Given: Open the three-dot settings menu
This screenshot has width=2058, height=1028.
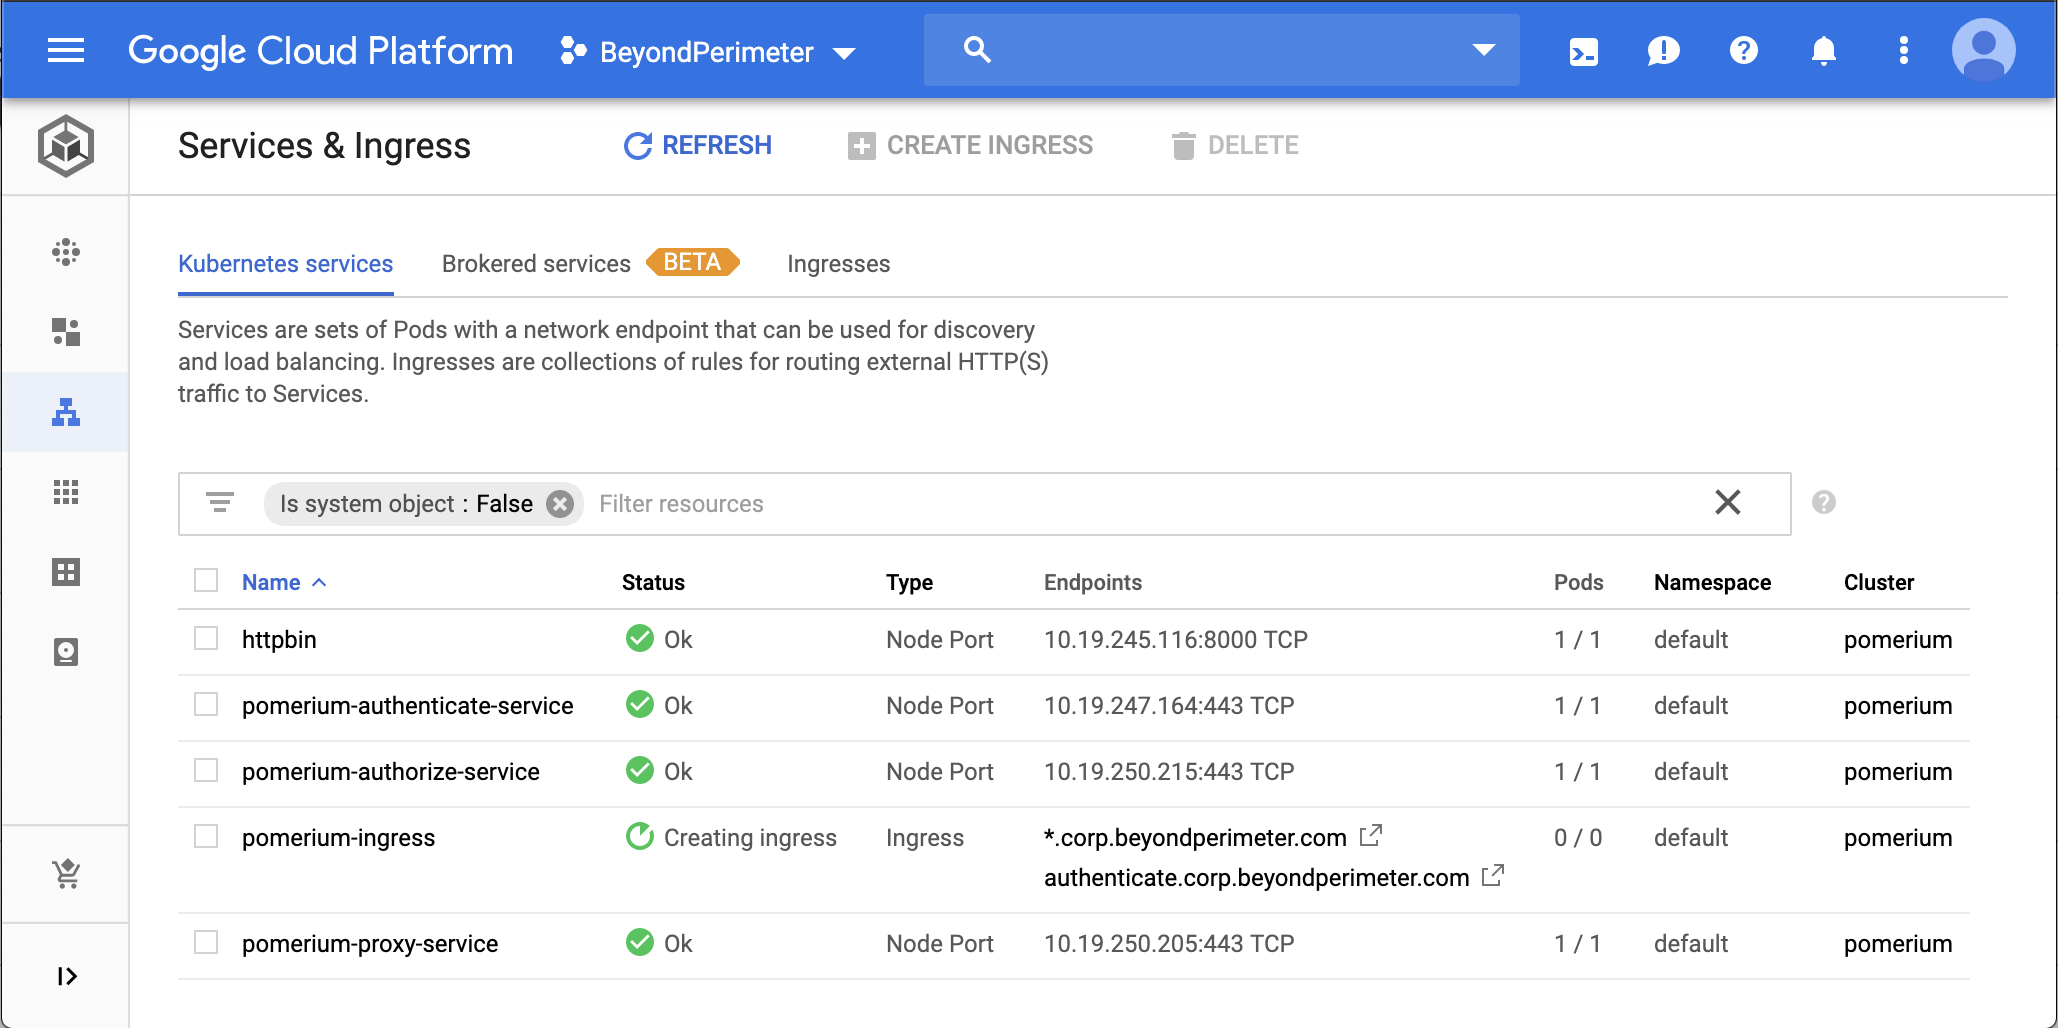Looking at the screenshot, I should (1904, 50).
